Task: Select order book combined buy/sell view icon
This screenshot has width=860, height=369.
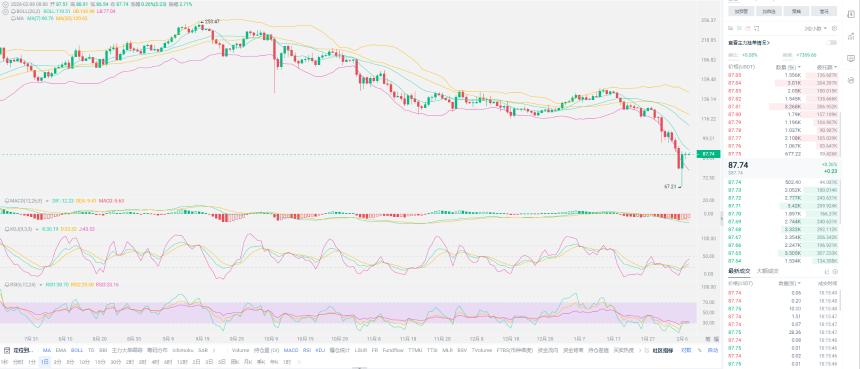Action: click(731, 28)
